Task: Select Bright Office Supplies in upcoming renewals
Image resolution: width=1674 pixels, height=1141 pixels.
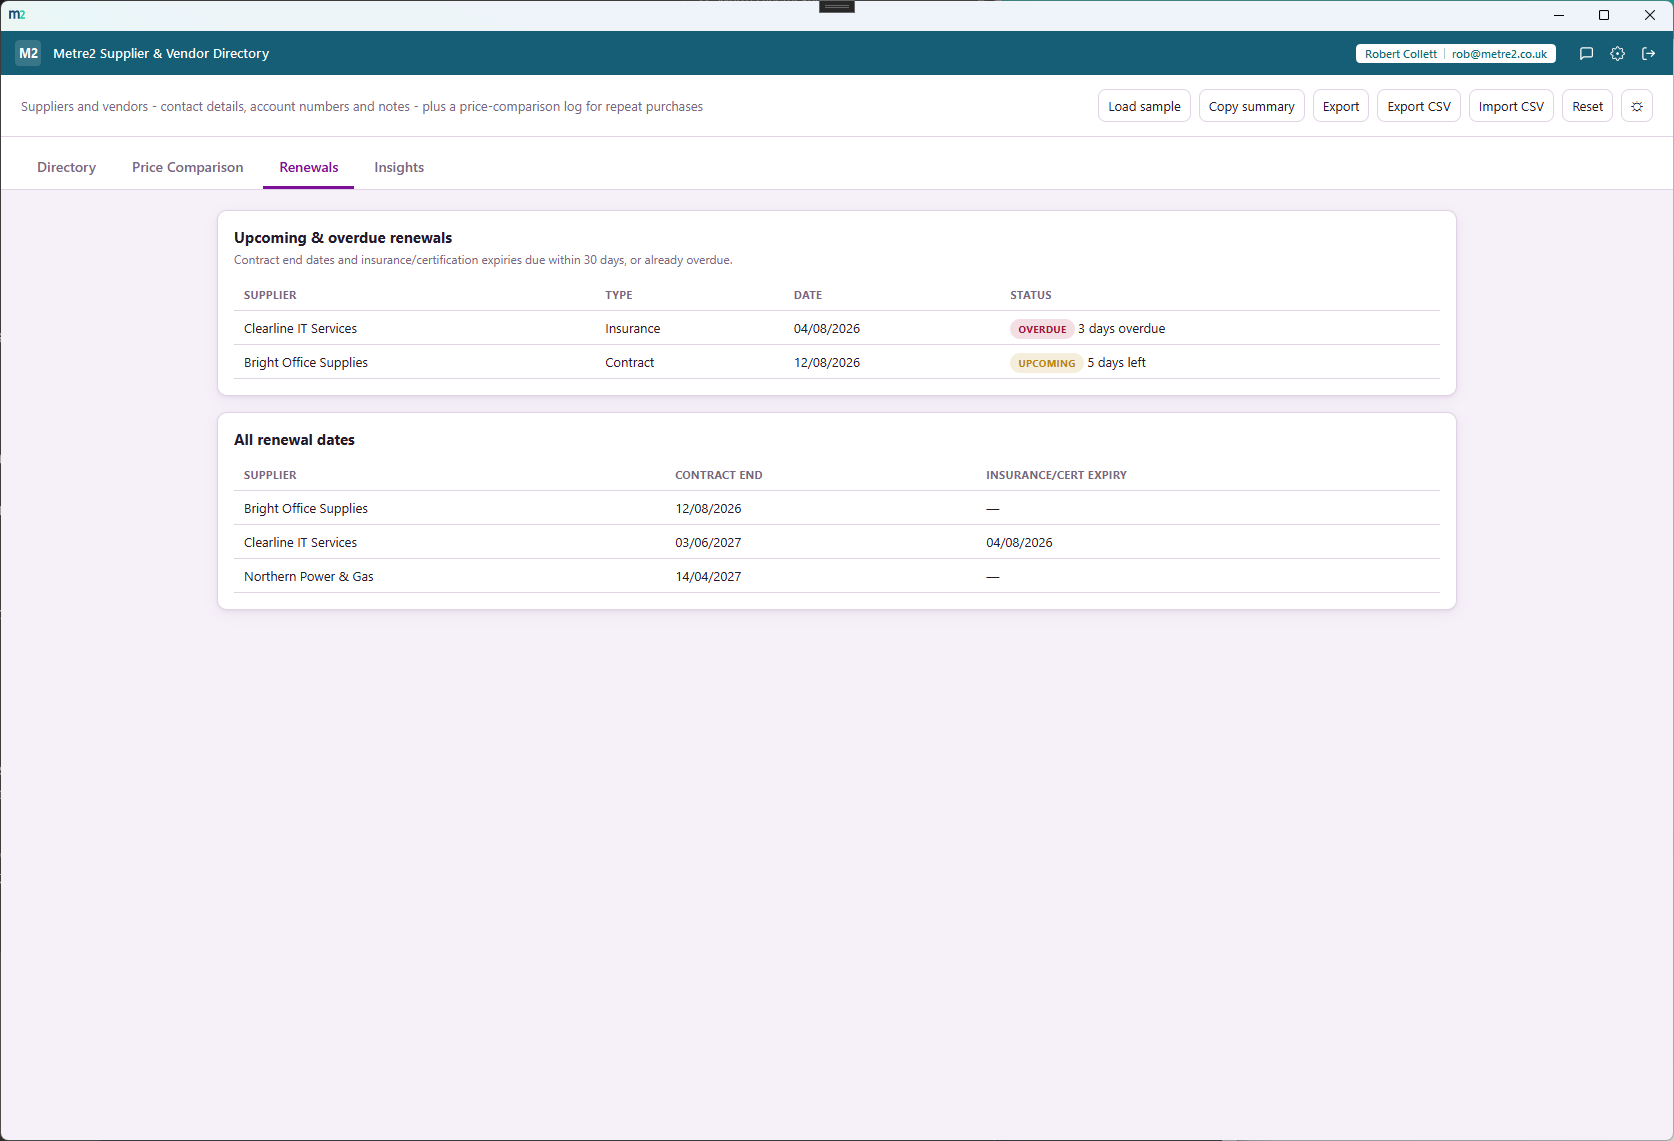Action: (x=306, y=362)
